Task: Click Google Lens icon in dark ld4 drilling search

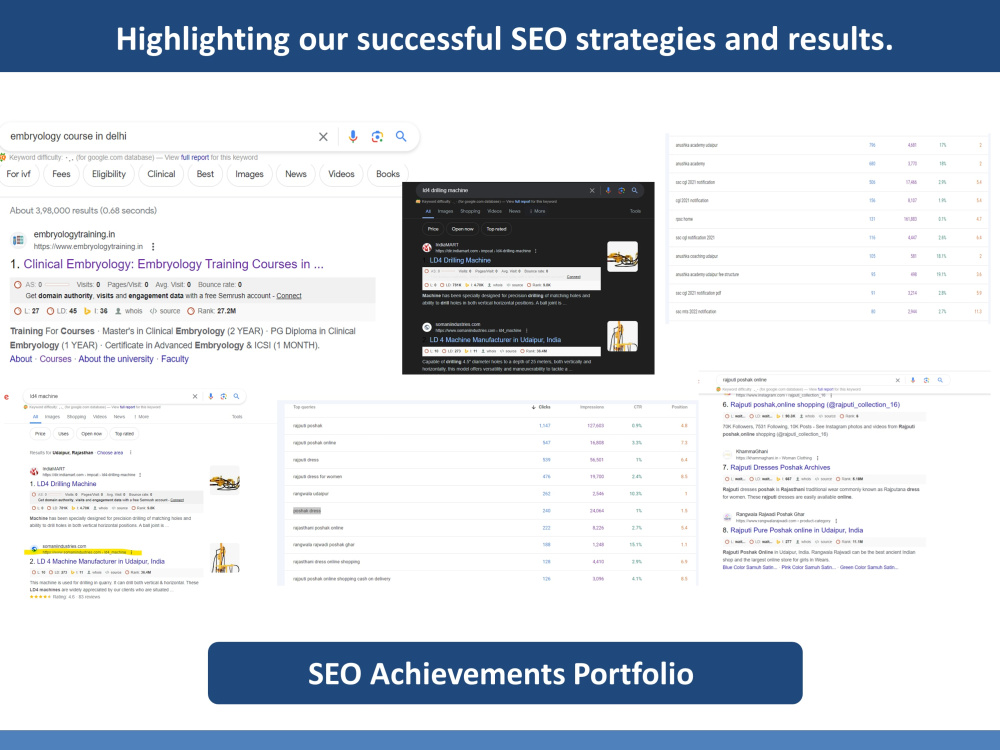Action: [x=621, y=191]
